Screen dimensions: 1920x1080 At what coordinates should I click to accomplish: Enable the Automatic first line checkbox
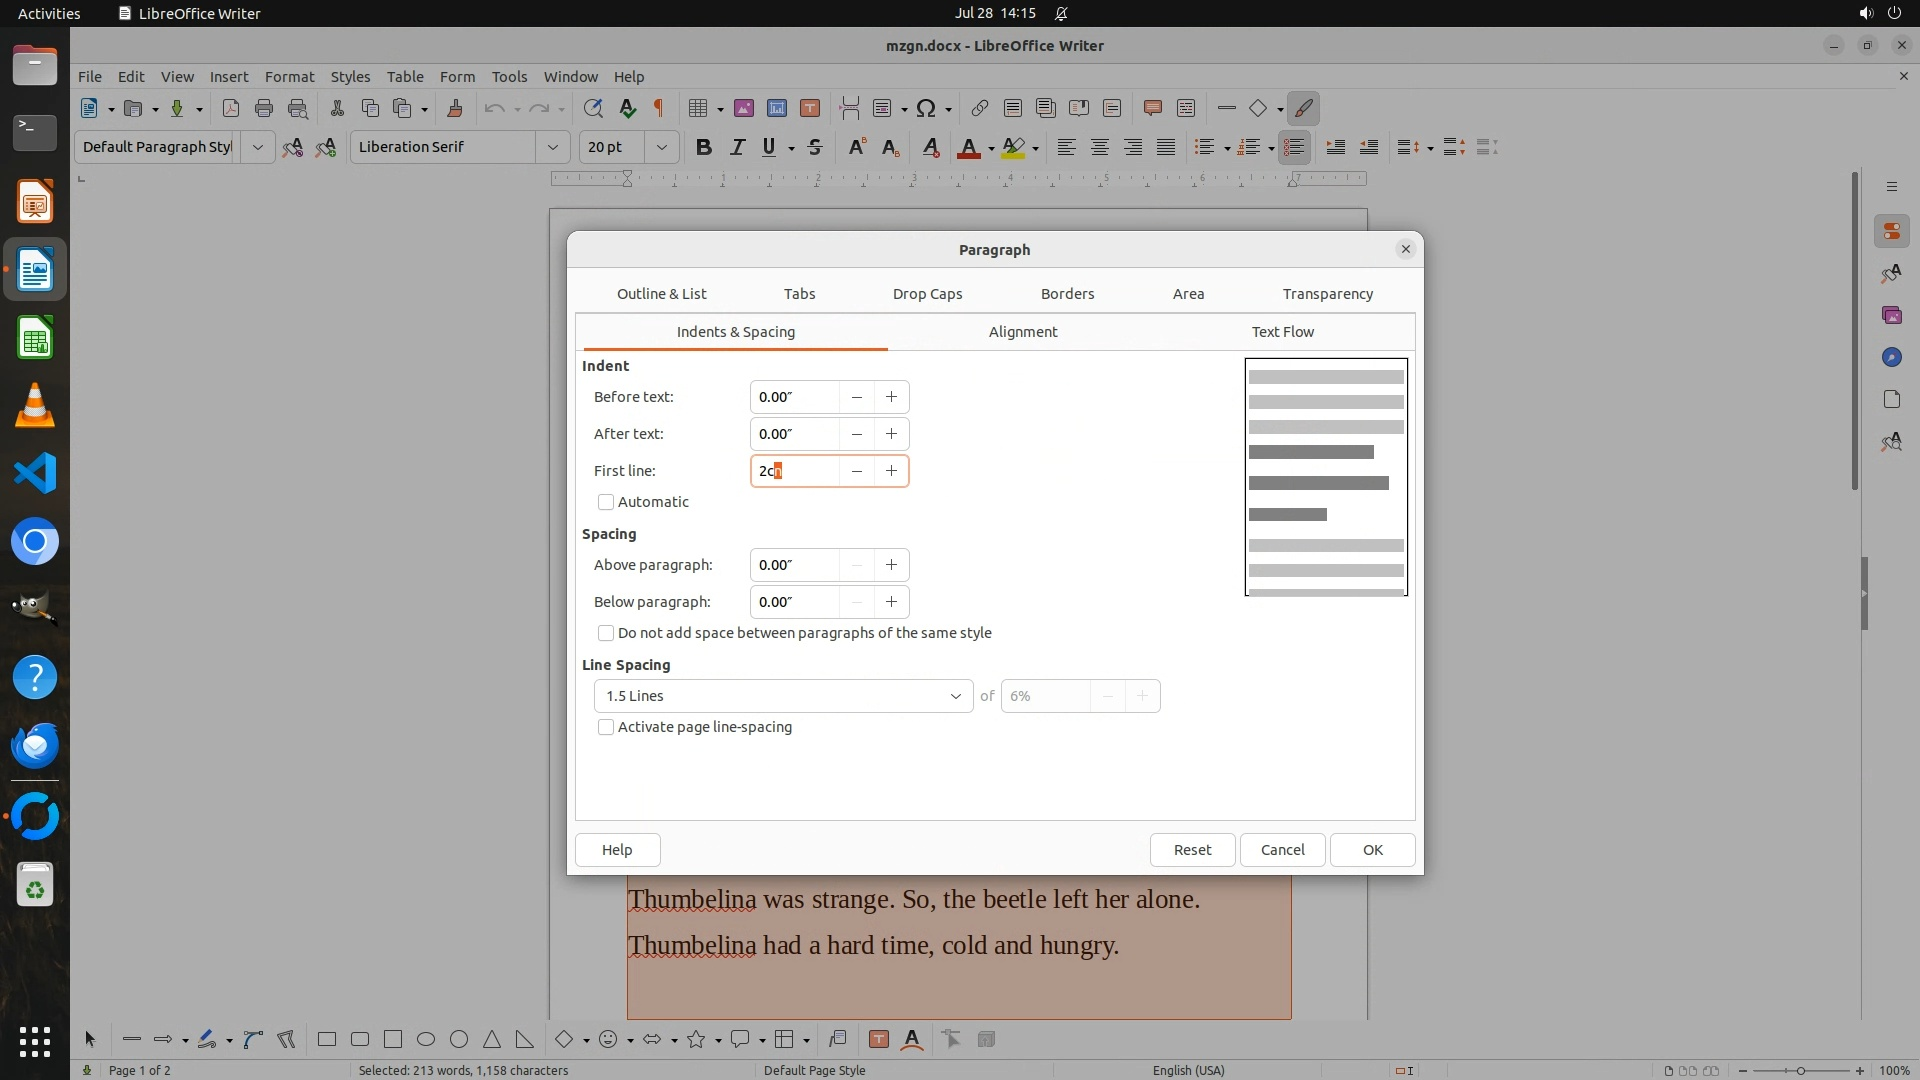[x=606, y=502]
